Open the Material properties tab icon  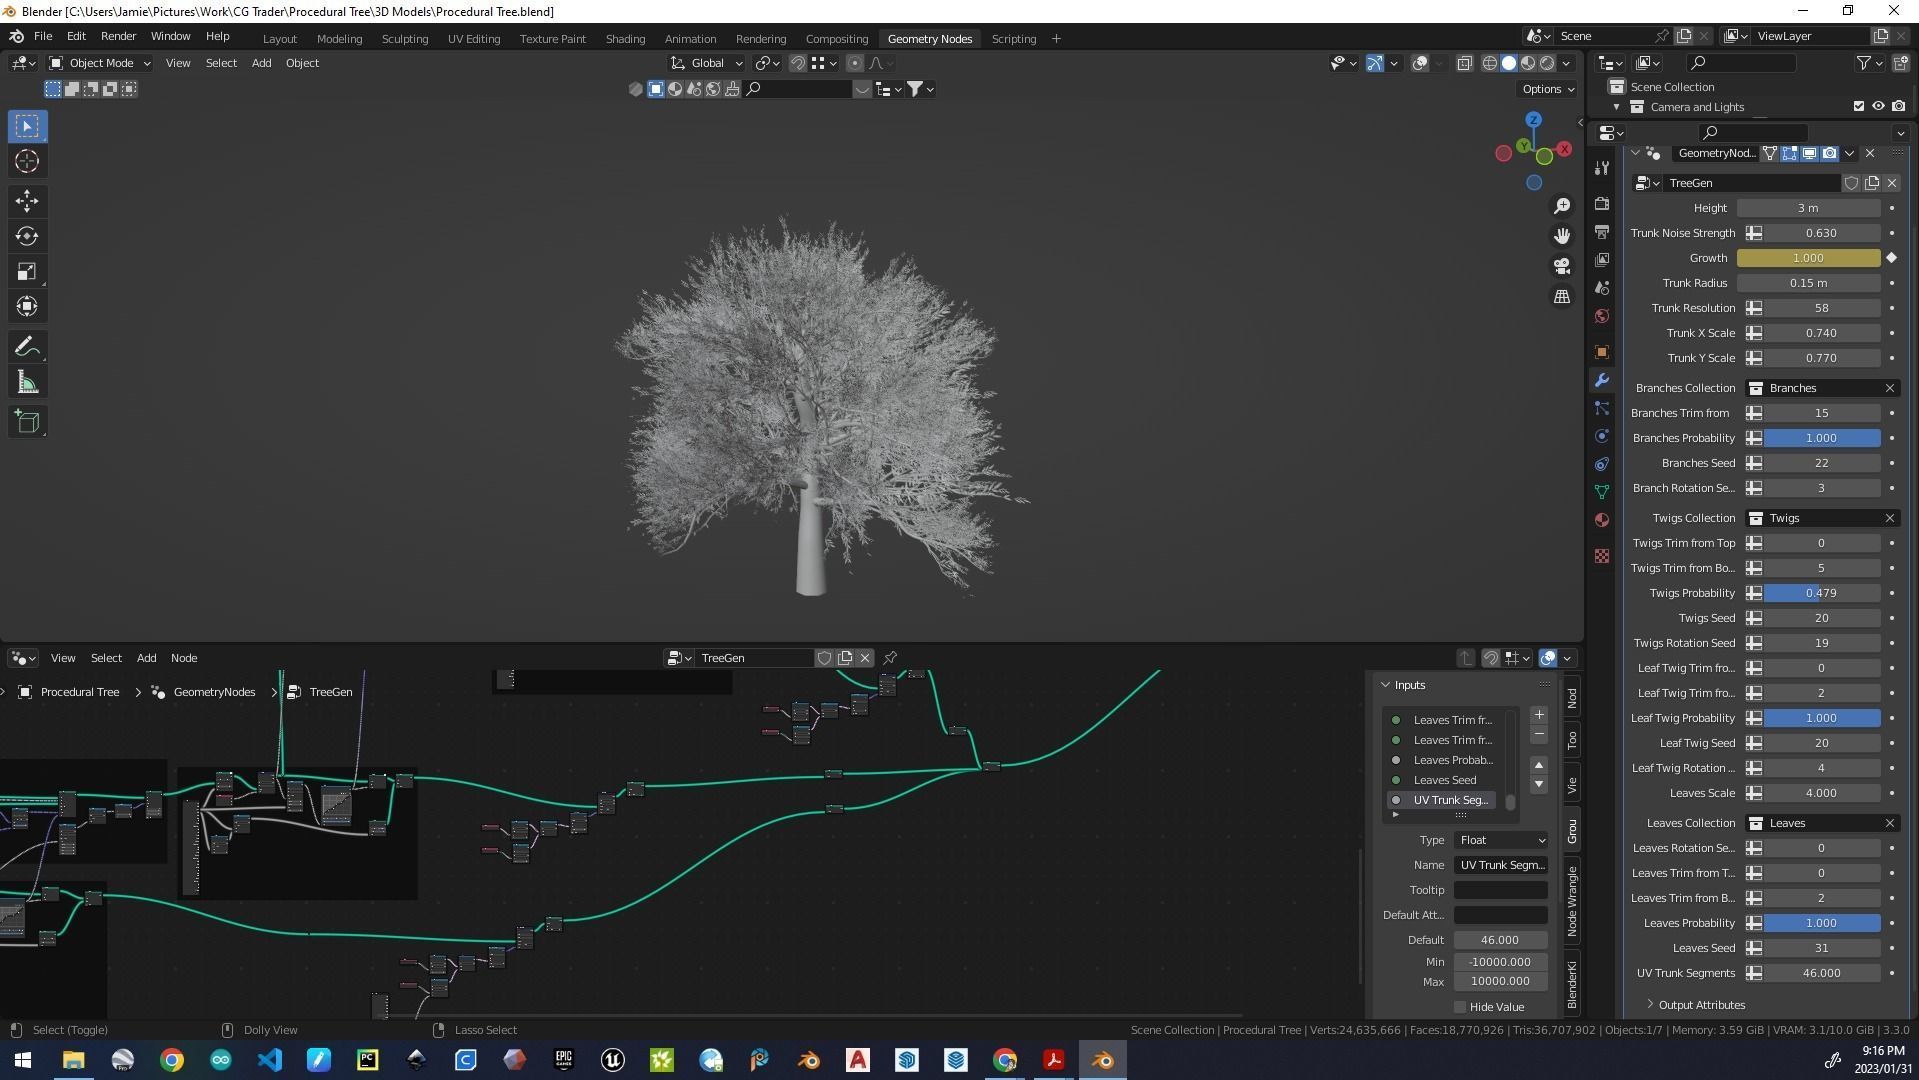[1602, 520]
